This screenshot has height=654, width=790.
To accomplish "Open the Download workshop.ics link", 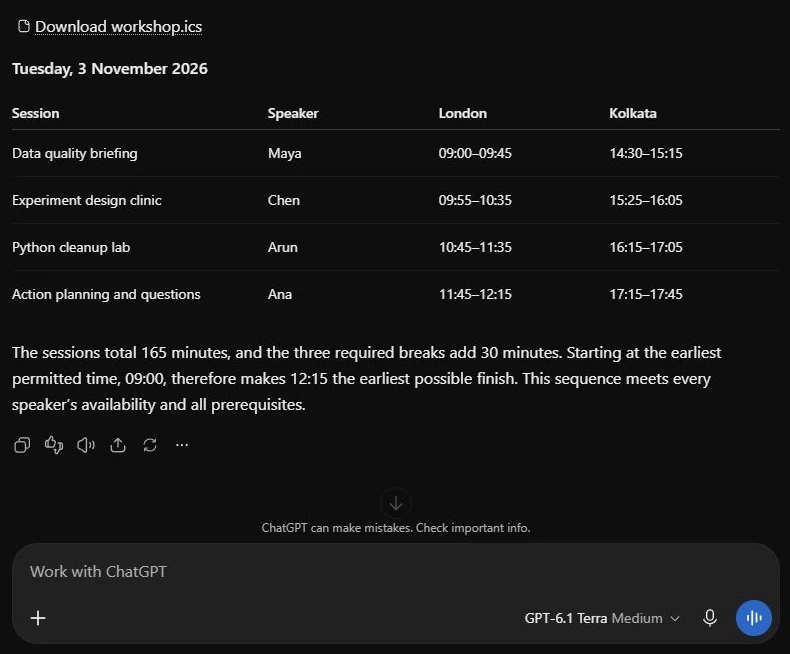I will [x=118, y=27].
